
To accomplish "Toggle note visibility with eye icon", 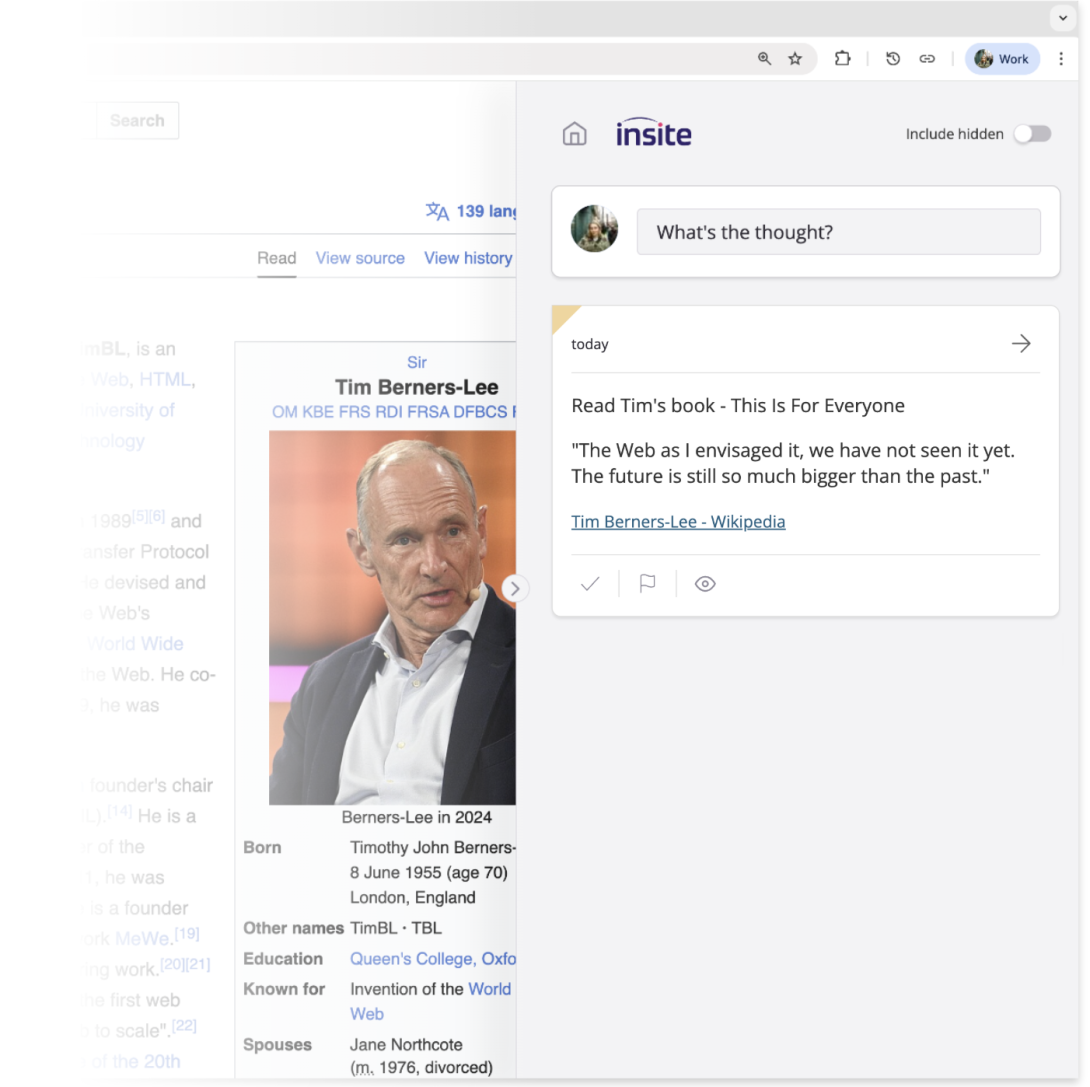I will click(x=705, y=584).
